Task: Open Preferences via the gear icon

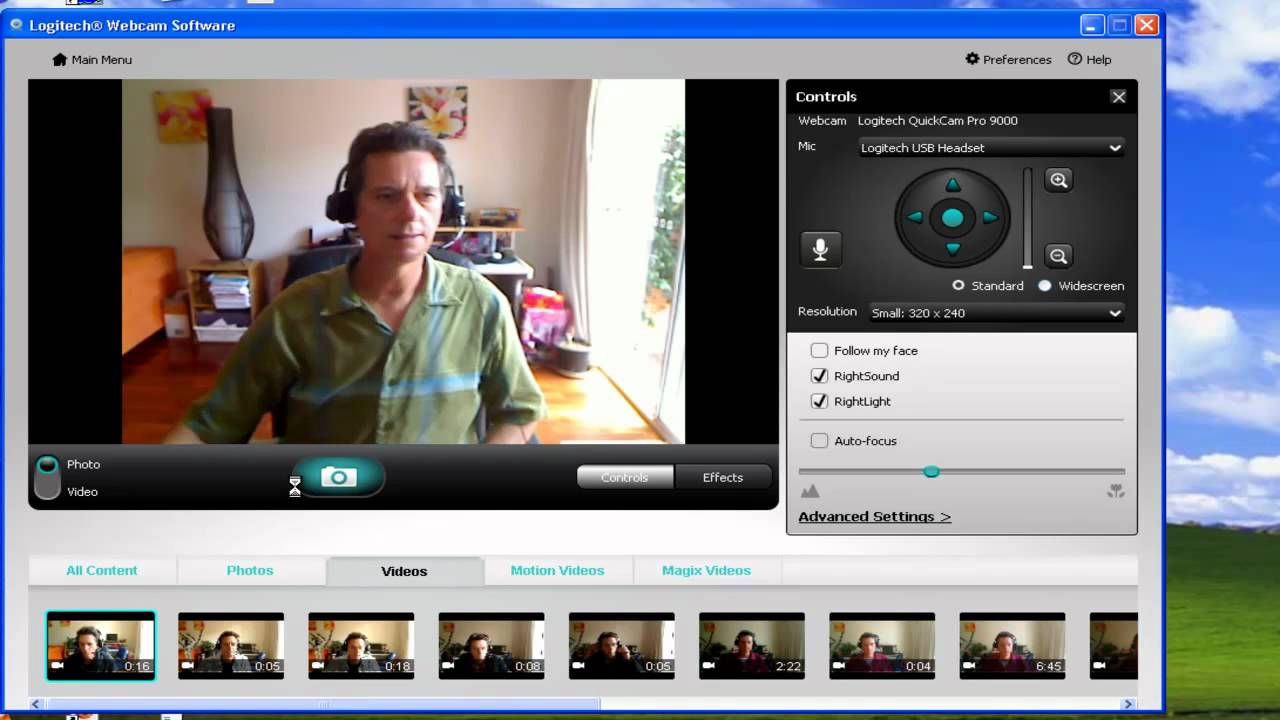Action: pos(972,59)
